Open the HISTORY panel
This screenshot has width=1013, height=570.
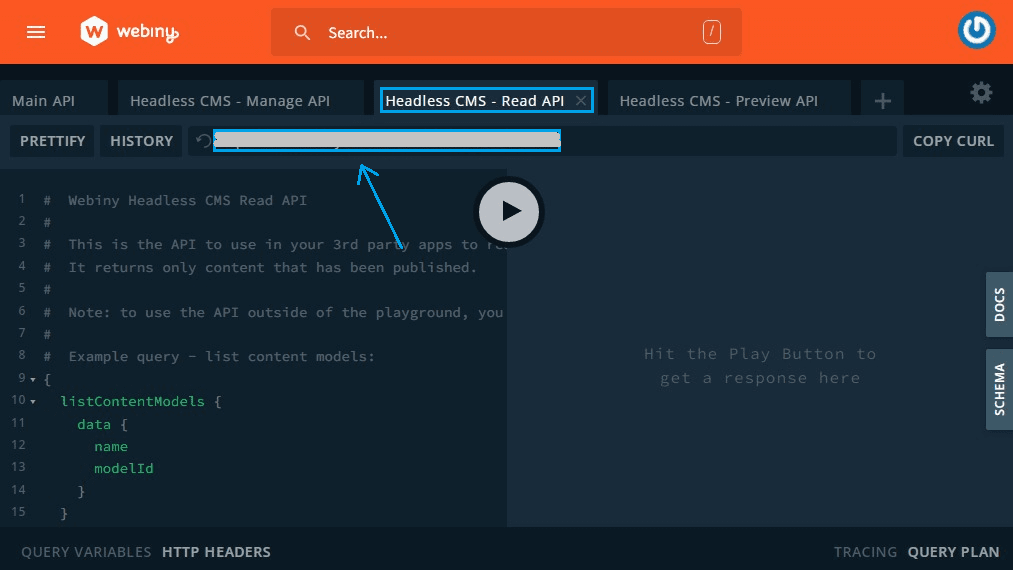141,141
